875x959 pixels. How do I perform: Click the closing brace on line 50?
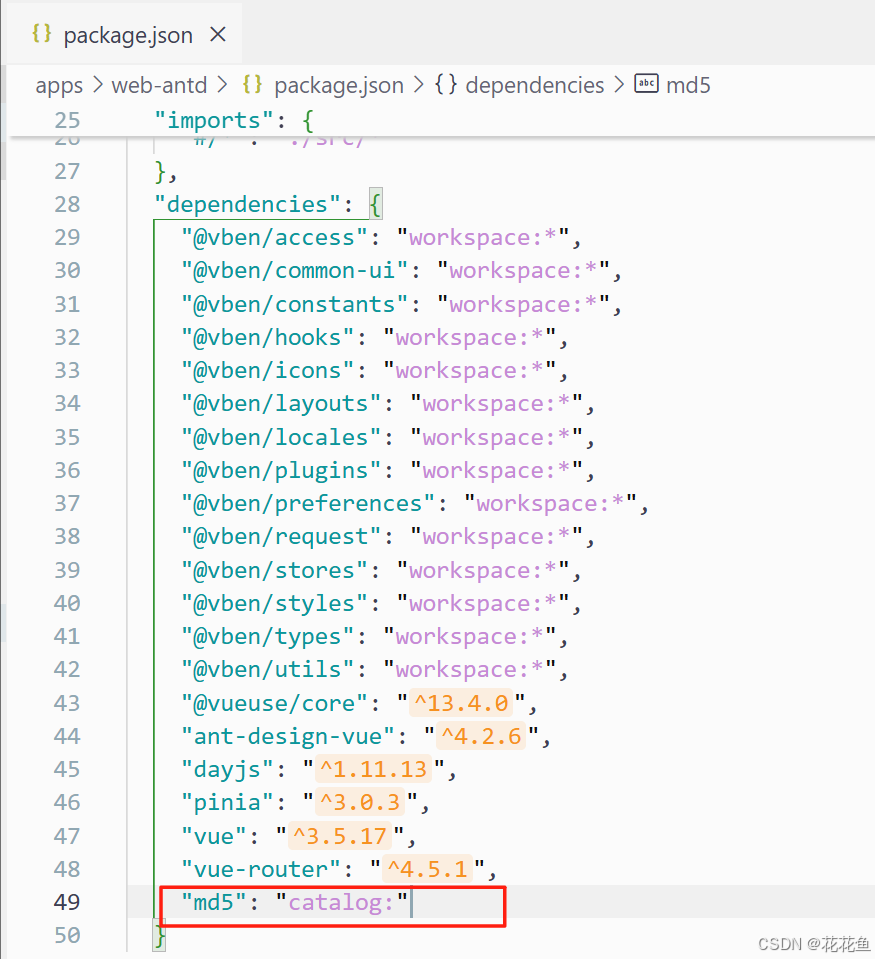click(160, 936)
